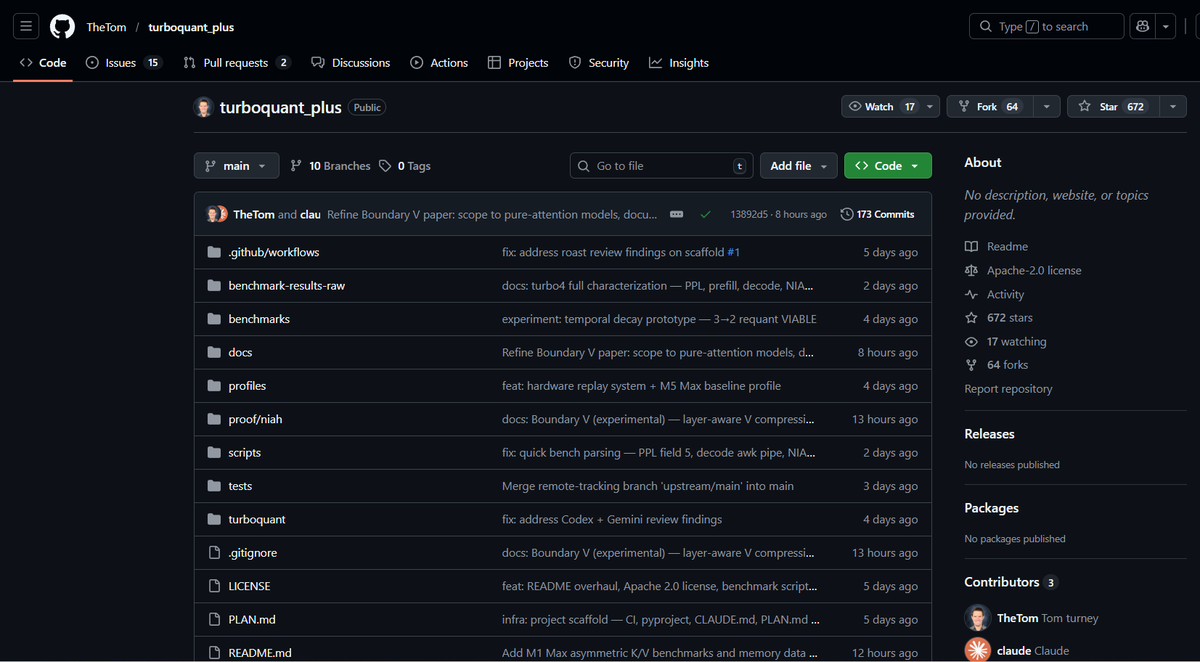The width and height of the screenshot is (1200, 662).
Task: Click the tests folder icon
Action: [214, 486]
